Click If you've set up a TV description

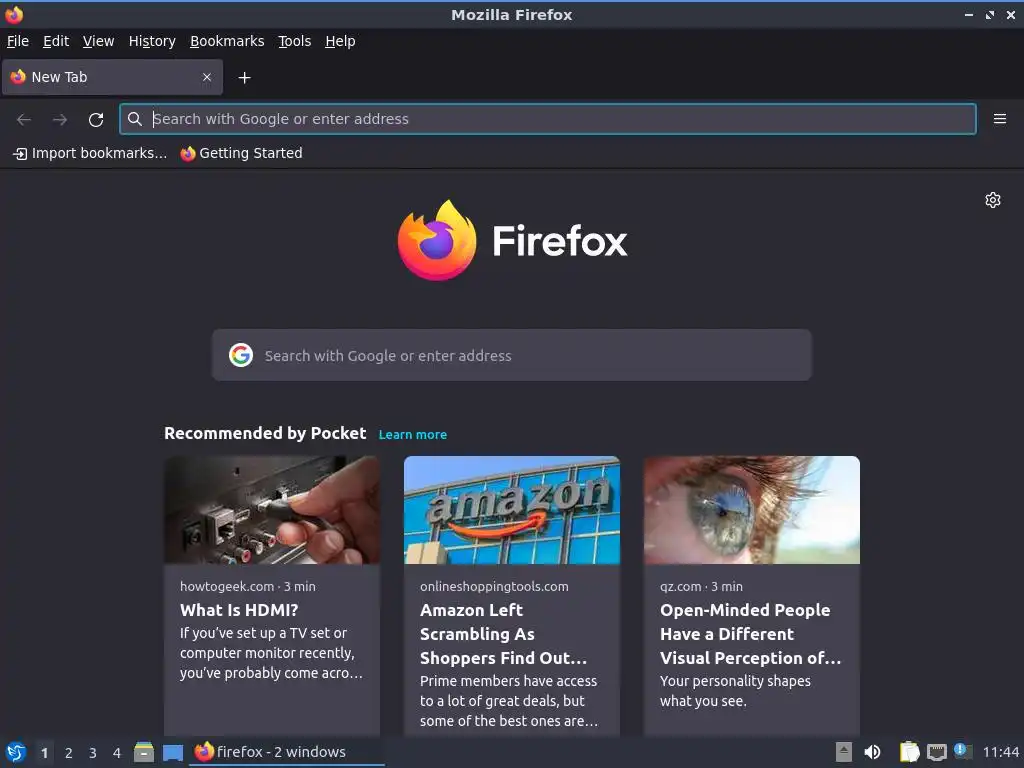[271, 653]
